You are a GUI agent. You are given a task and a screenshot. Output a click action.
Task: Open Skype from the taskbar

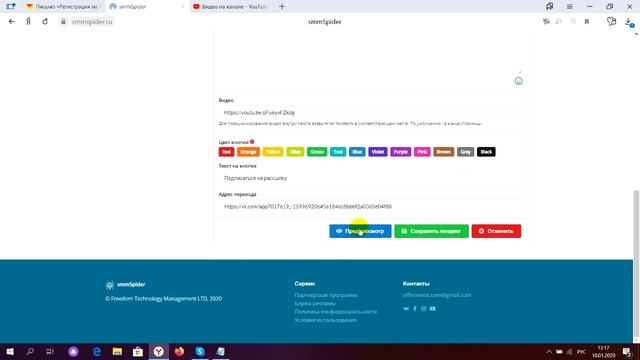tap(200, 351)
